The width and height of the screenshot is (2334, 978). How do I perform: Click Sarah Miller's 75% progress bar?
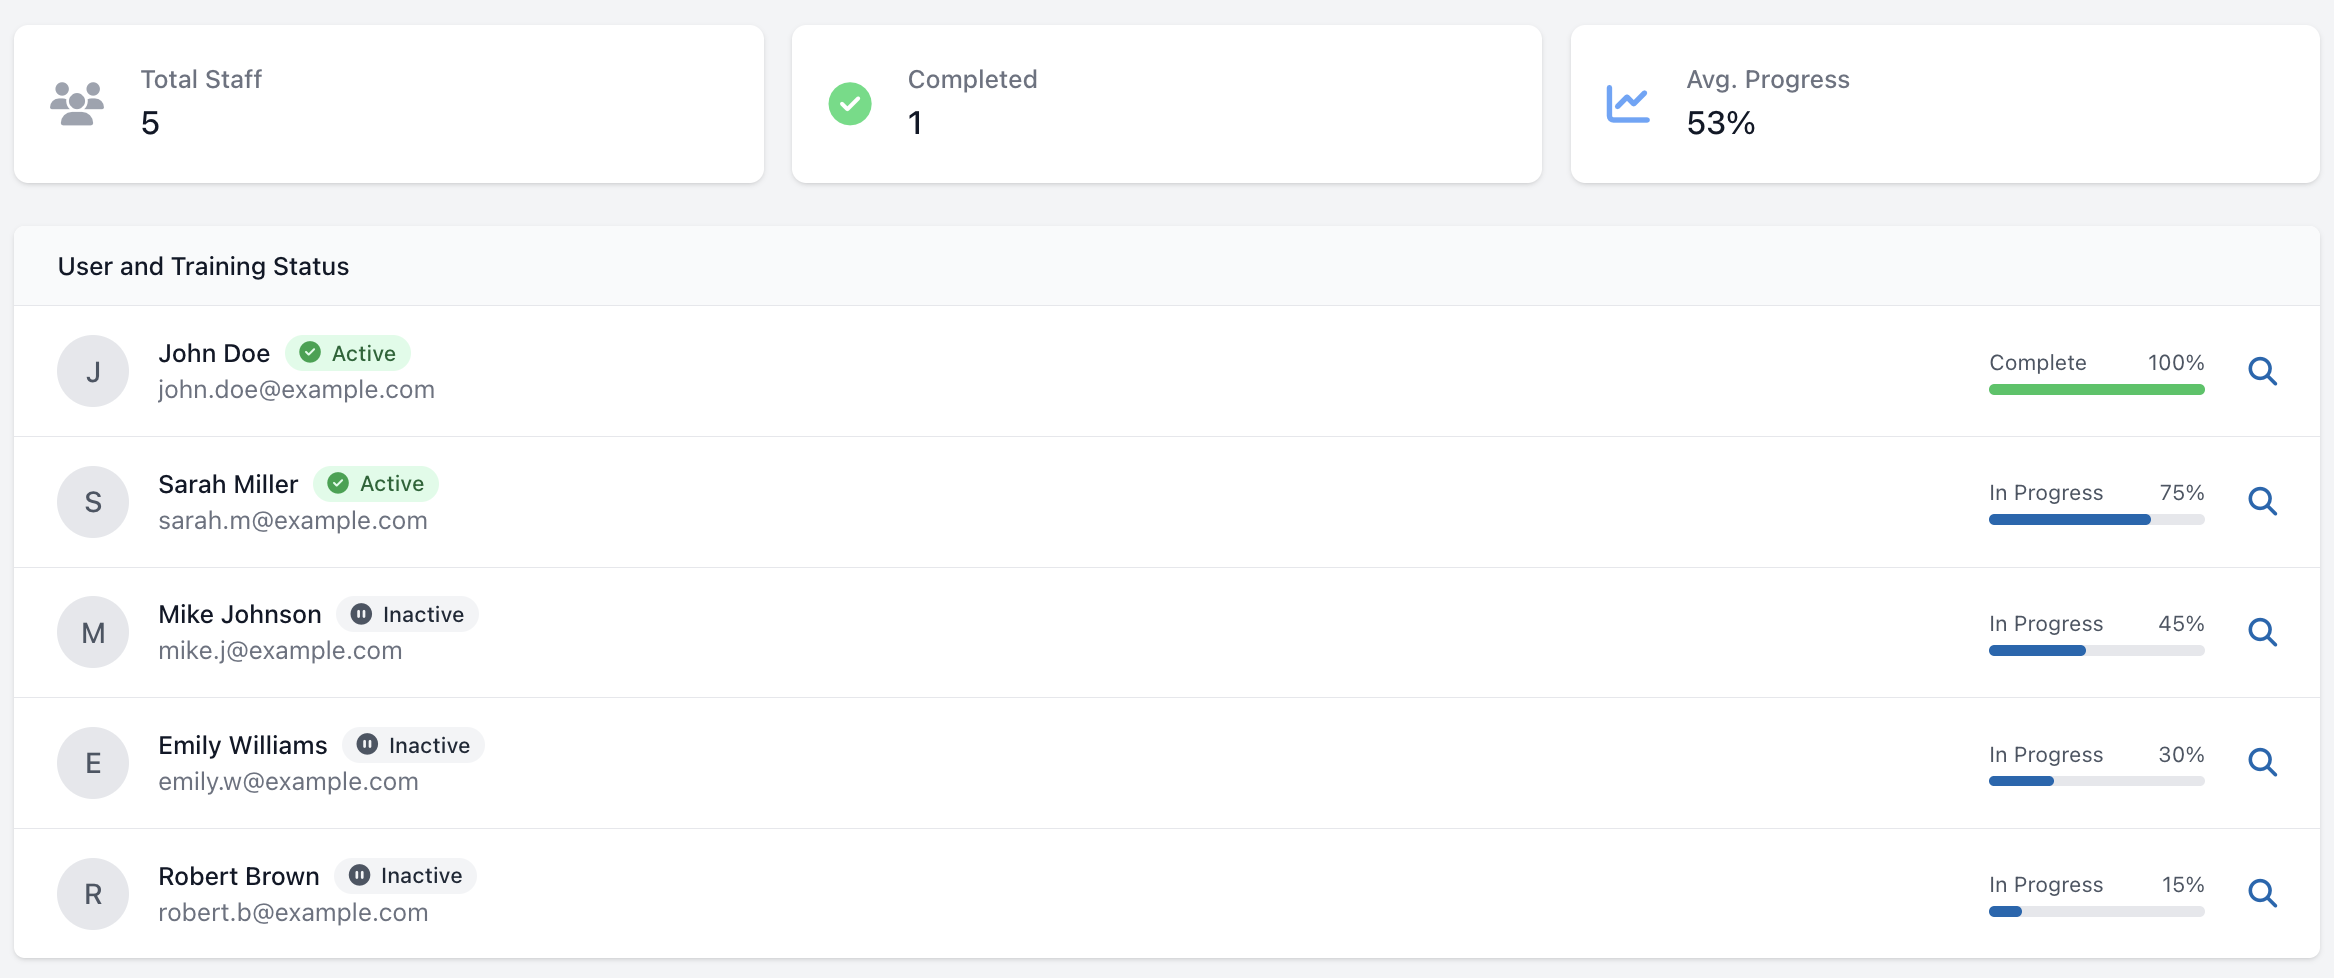[x=2096, y=520]
